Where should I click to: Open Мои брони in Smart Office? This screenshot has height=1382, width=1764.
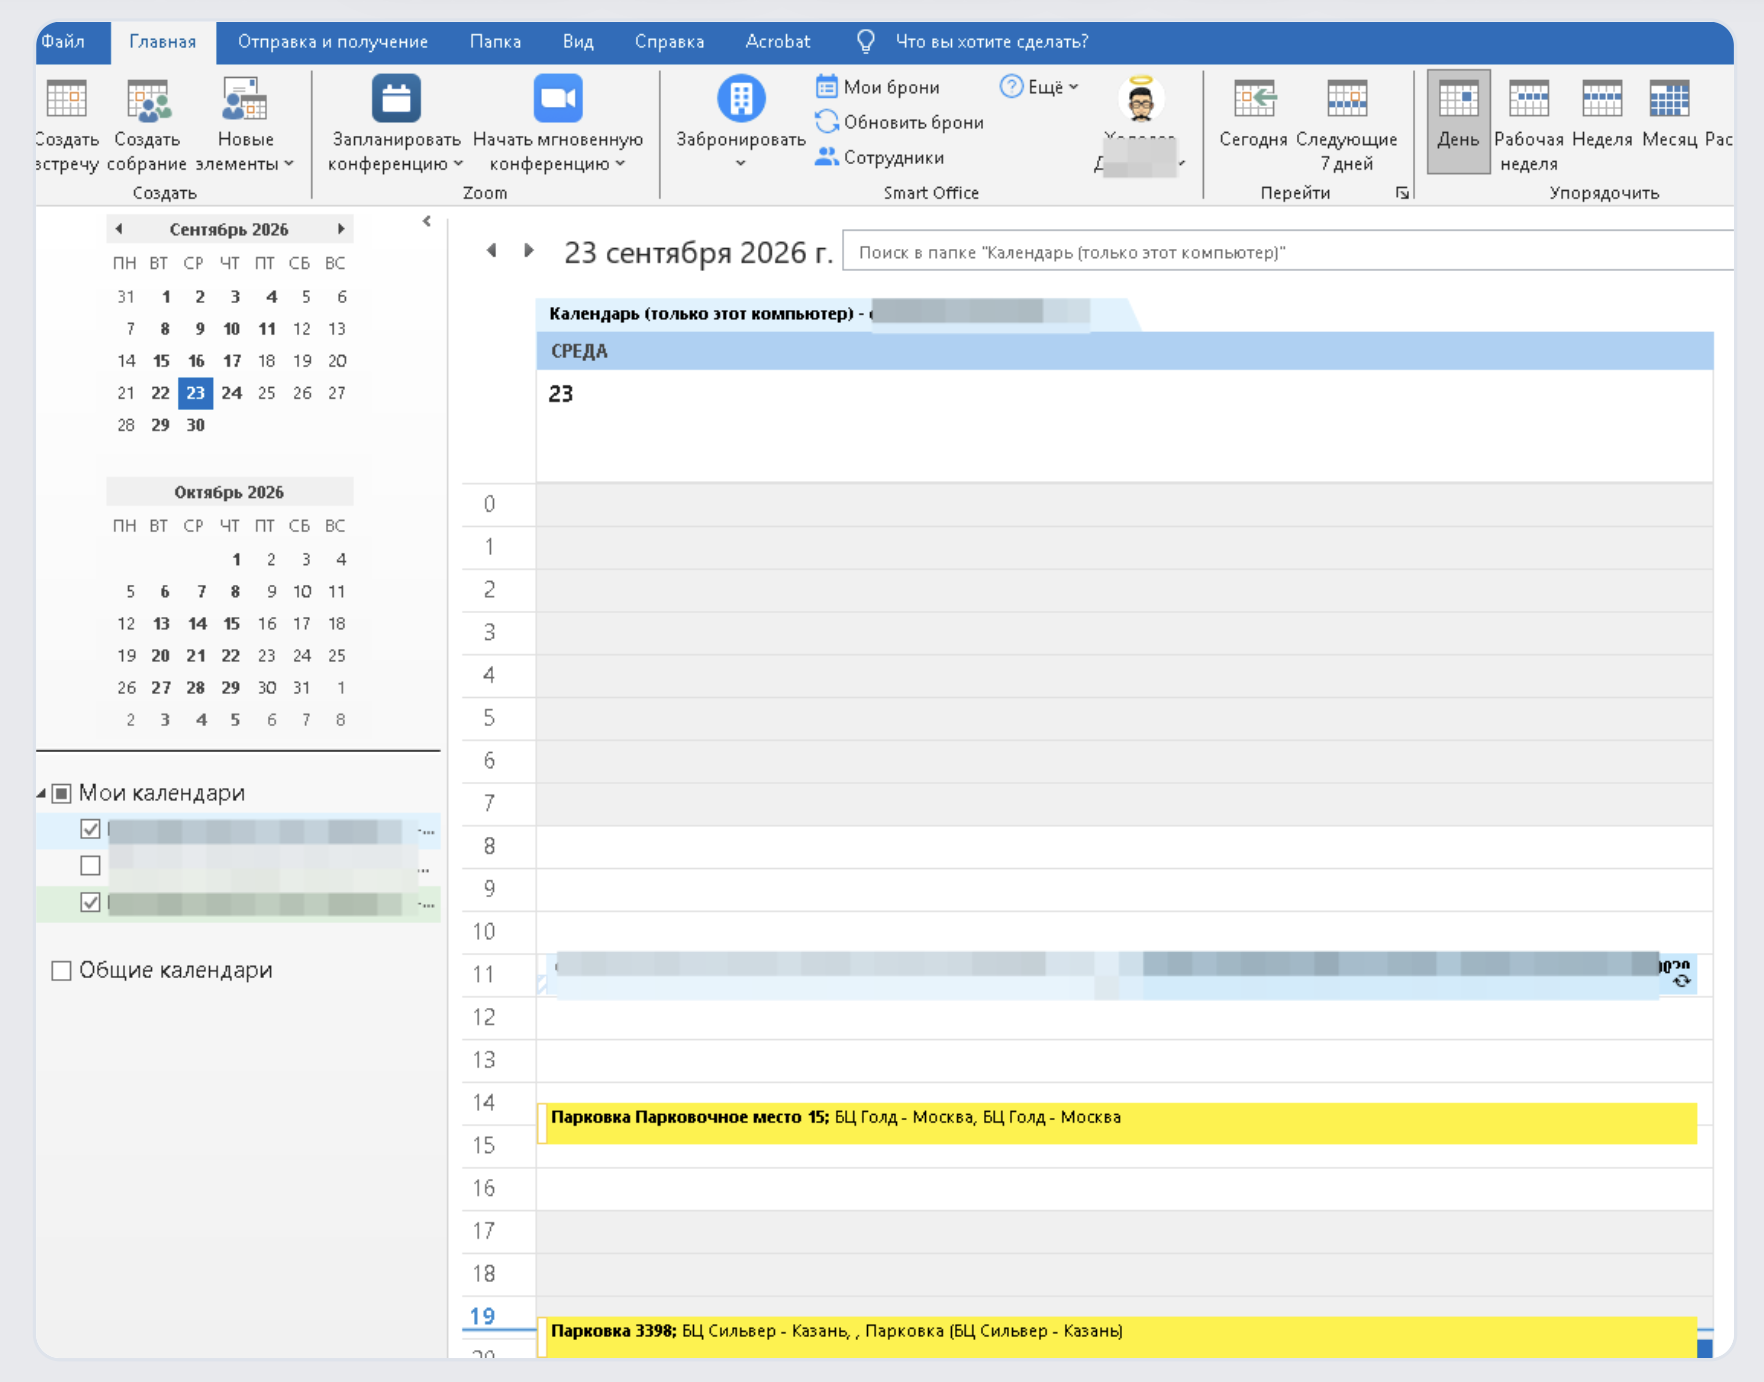[x=878, y=87]
